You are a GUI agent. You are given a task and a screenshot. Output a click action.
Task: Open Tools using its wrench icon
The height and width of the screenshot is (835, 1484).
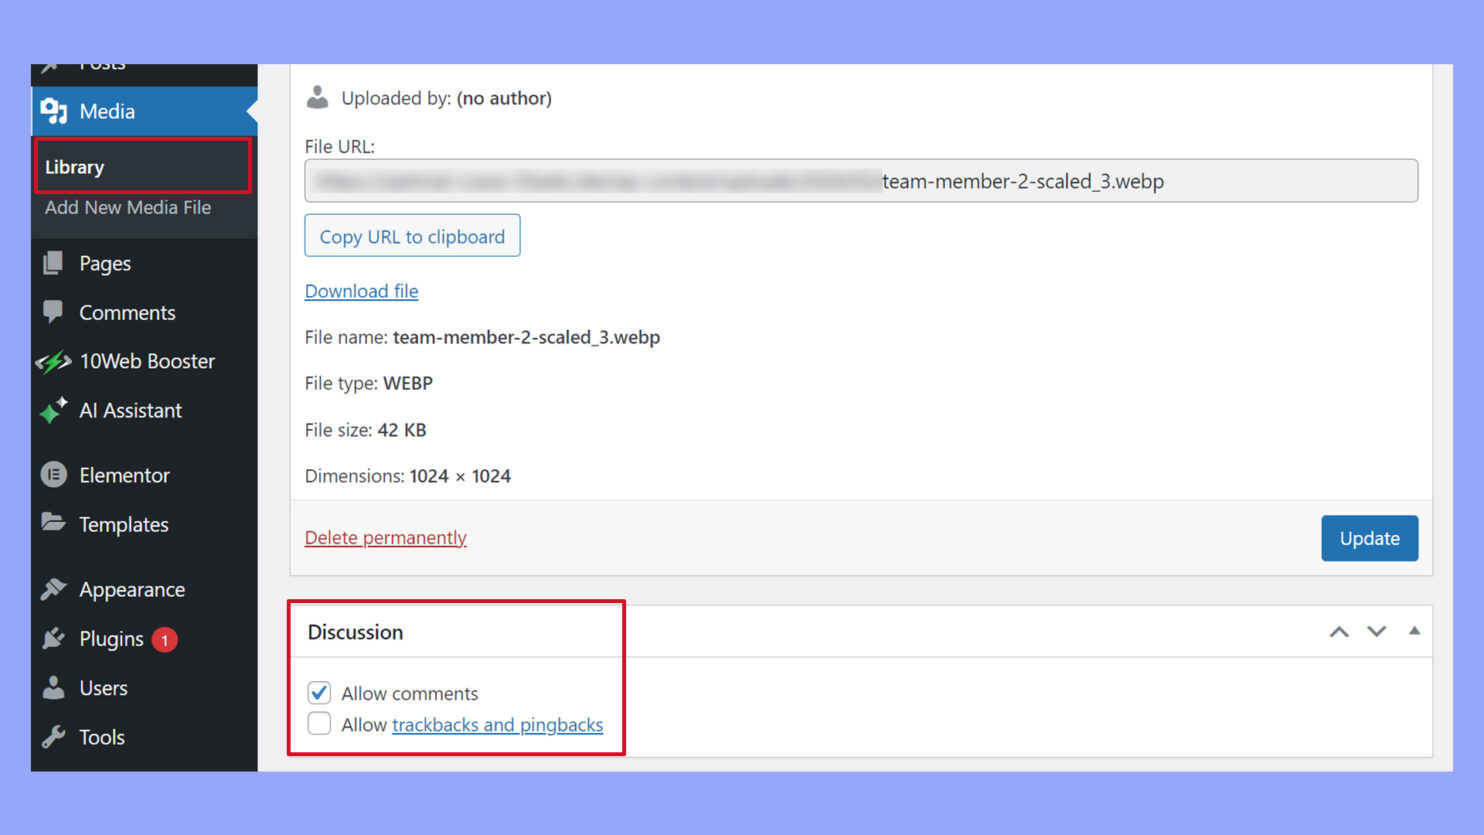55,737
